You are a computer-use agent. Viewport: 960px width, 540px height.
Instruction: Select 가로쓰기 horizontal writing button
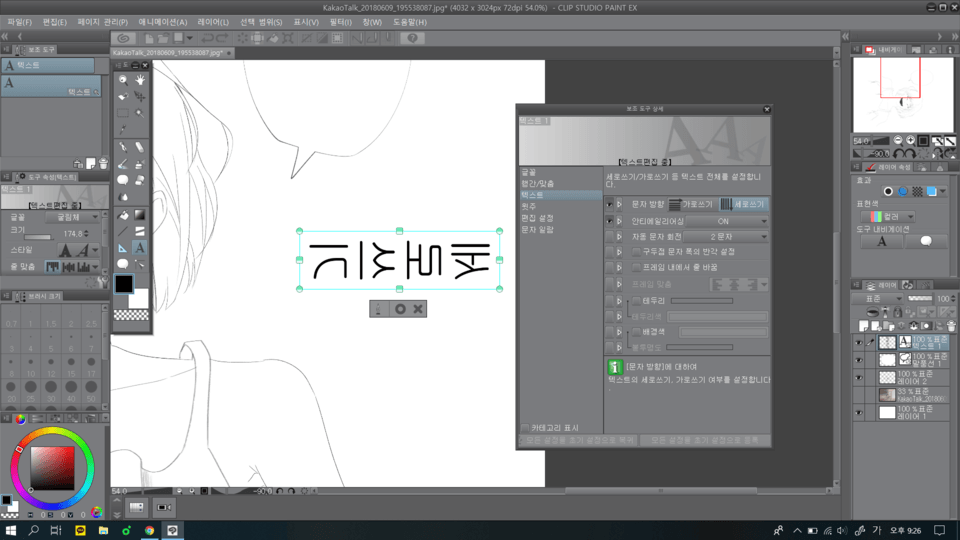691,204
